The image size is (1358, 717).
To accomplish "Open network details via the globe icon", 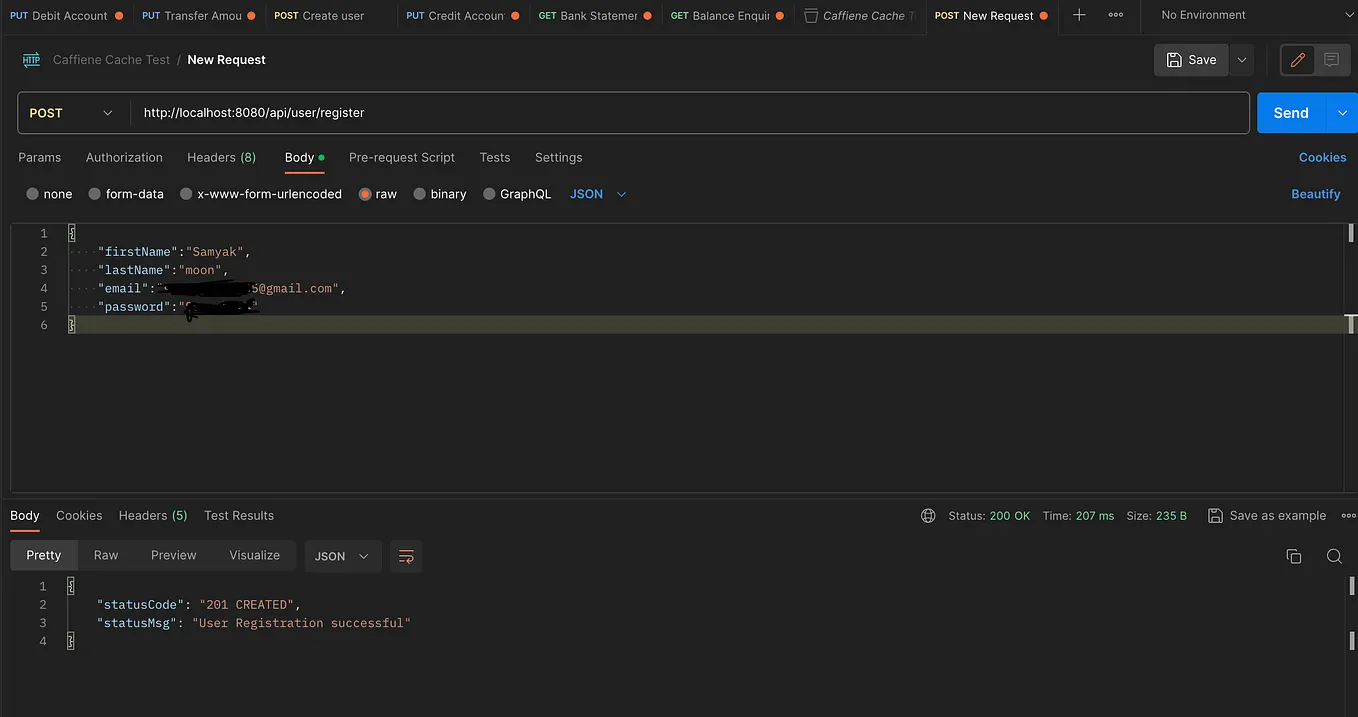I will click(928, 515).
